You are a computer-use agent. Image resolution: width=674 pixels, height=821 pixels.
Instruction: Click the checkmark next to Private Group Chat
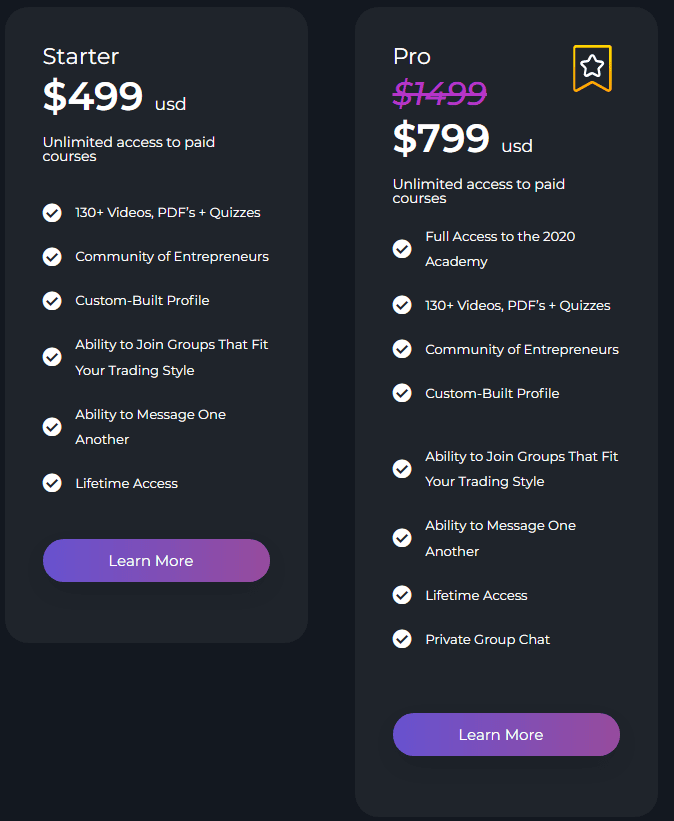(402, 639)
